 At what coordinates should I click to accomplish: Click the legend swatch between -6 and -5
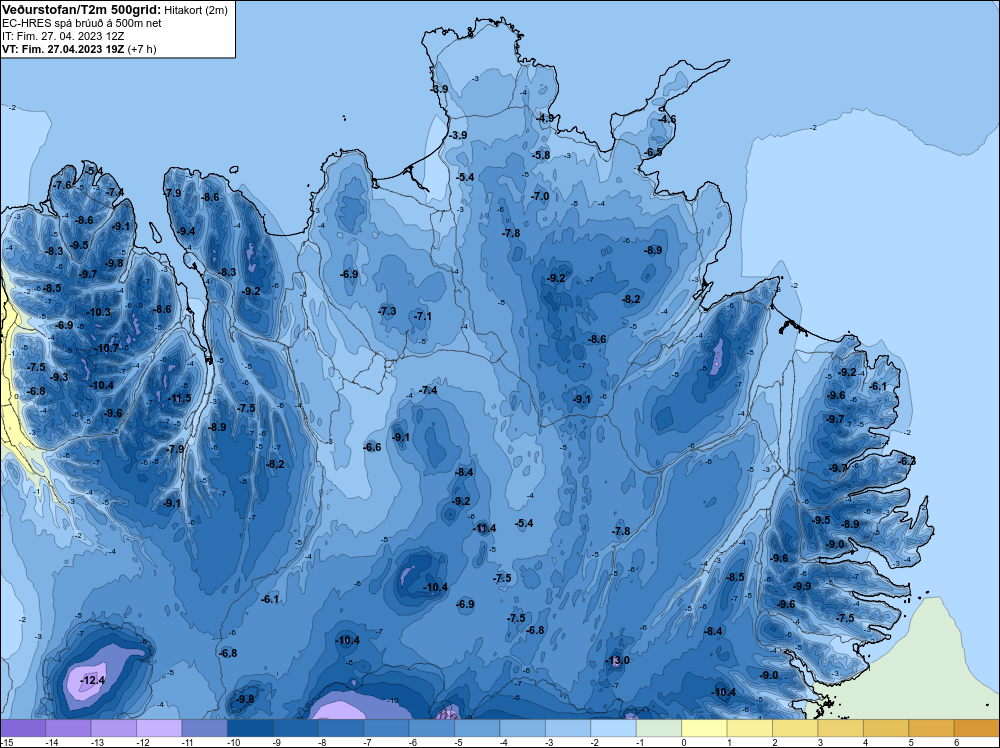pyautogui.click(x=432, y=728)
